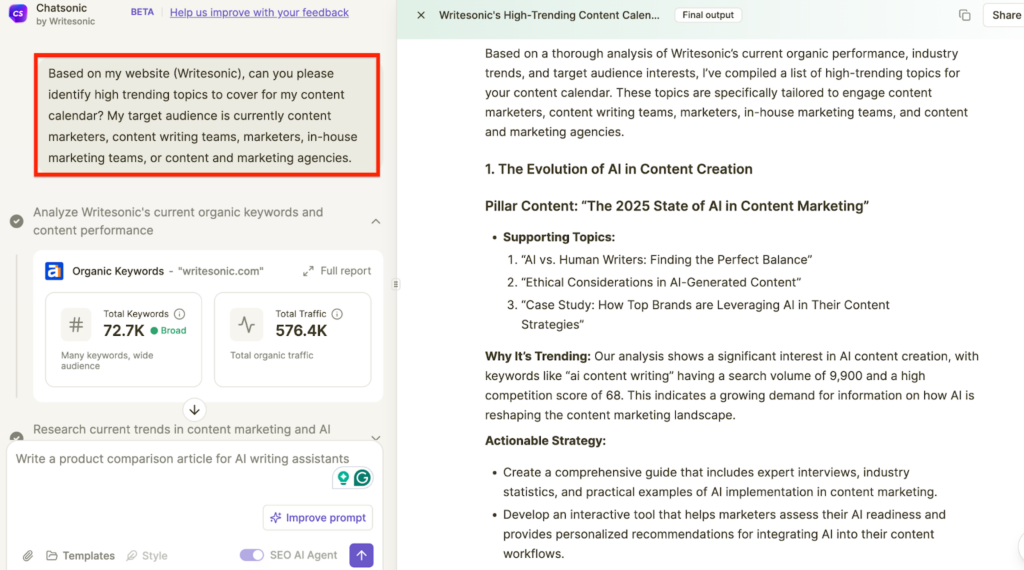Click the Pillar Content heading text
The height and width of the screenshot is (570, 1024).
coord(677,206)
